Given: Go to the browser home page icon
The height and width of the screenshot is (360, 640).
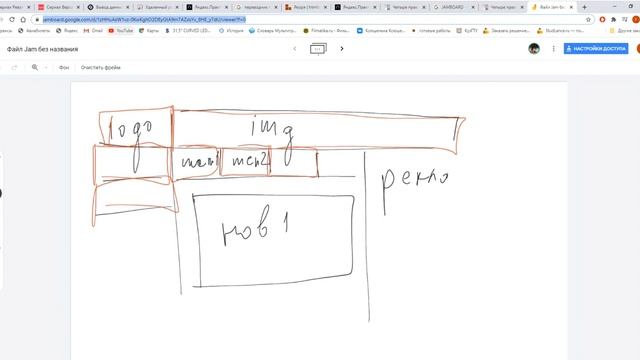Looking at the screenshot, I should click(x=23, y=20).
